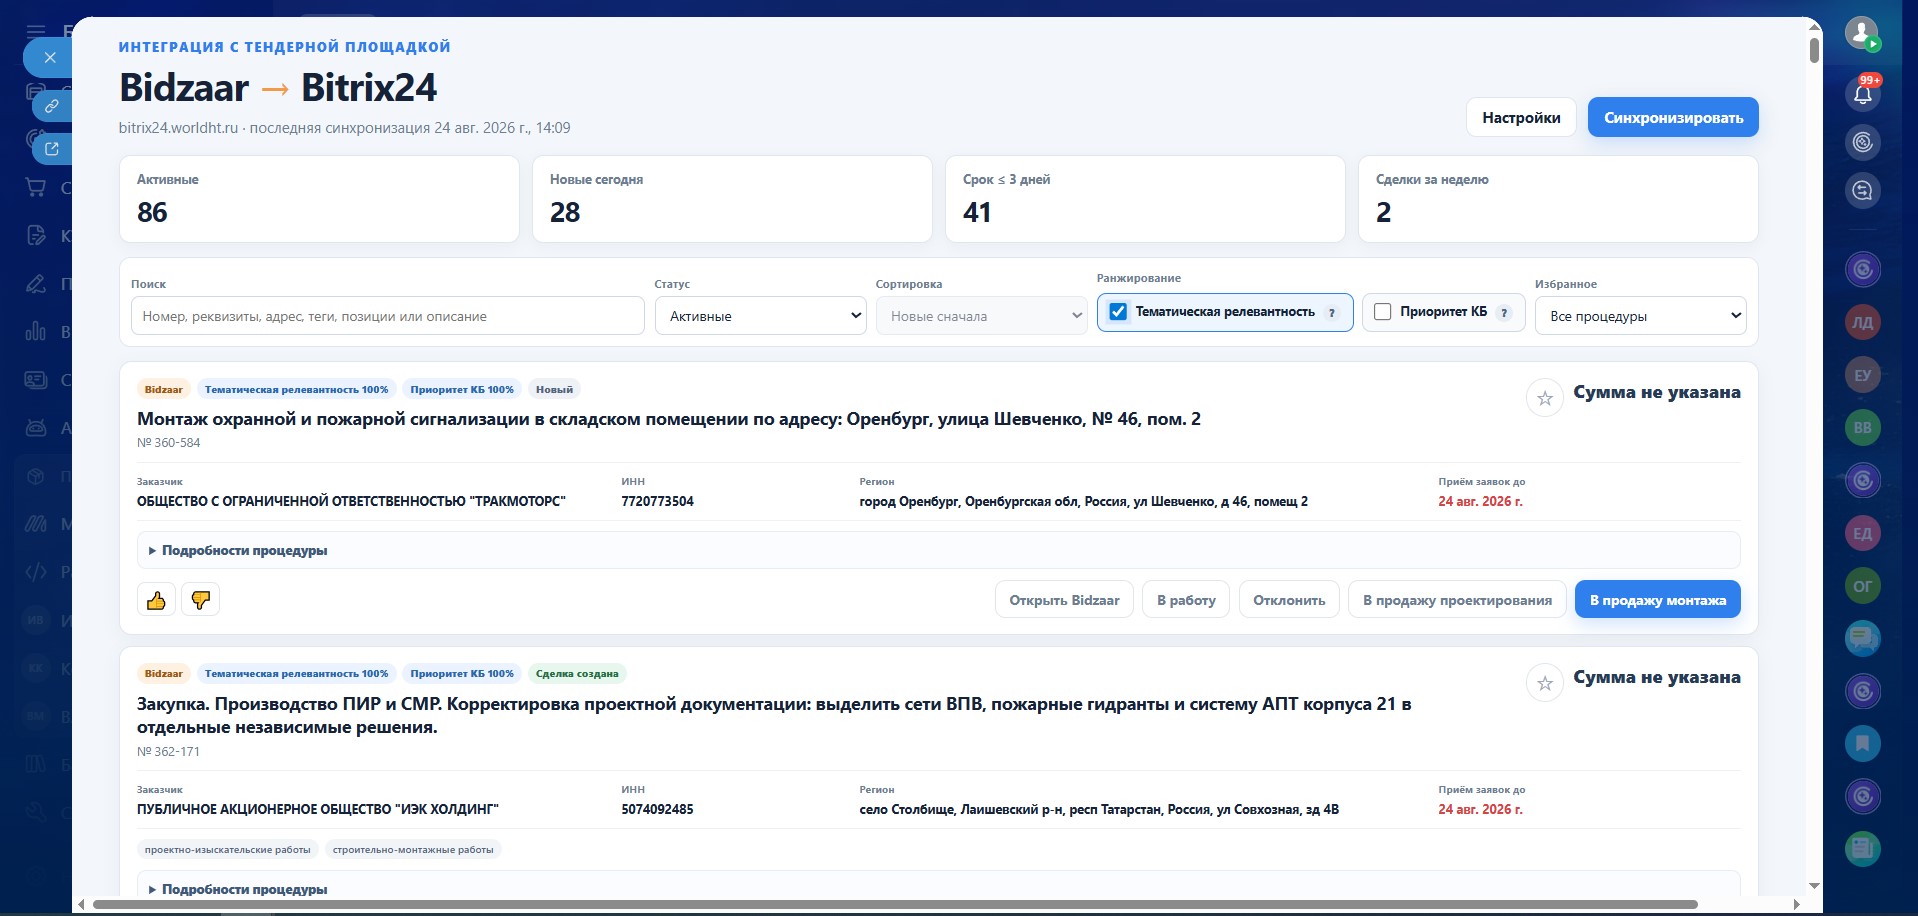This screenshot has height=916, width=1918.
Task: Open the hamburger main menu
Action: pyautogui.click(x=36, y=31)
